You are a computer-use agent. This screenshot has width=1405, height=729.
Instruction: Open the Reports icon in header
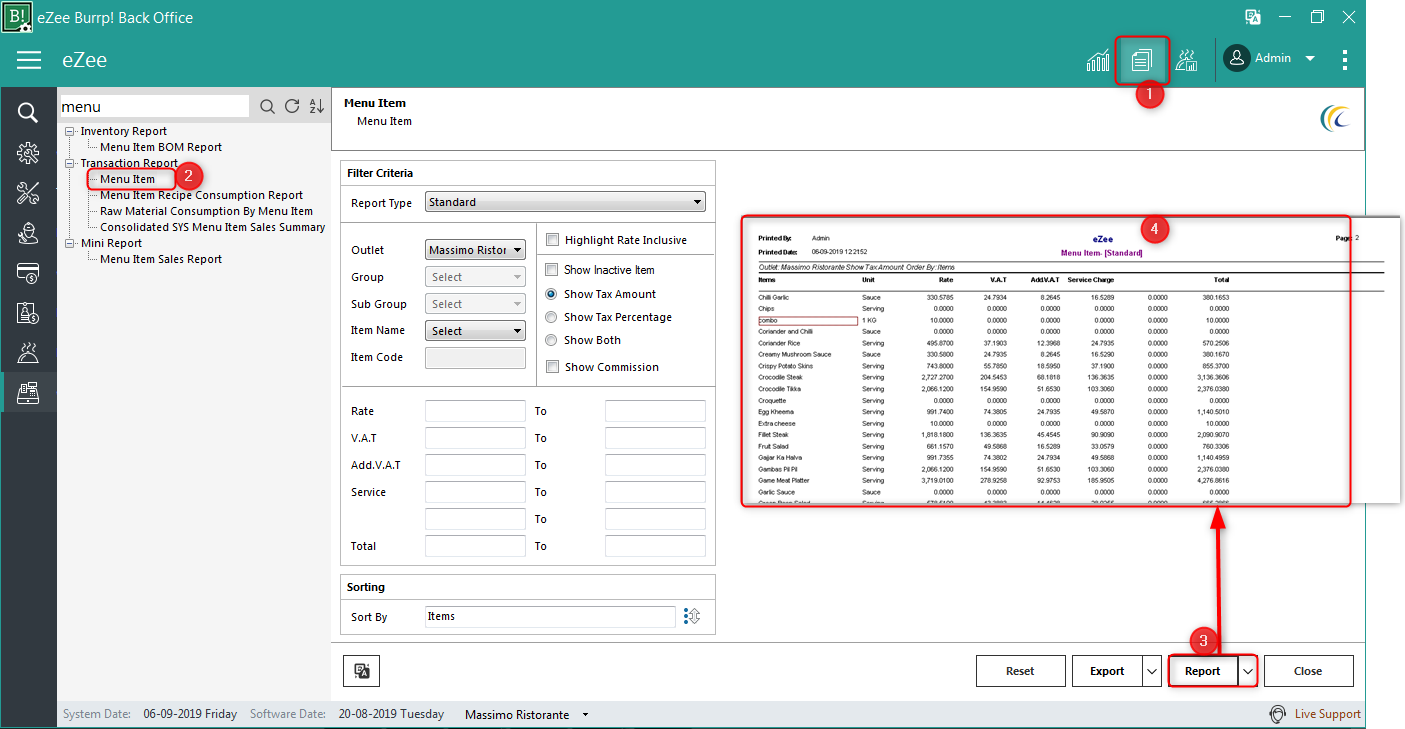point(1142,60)
